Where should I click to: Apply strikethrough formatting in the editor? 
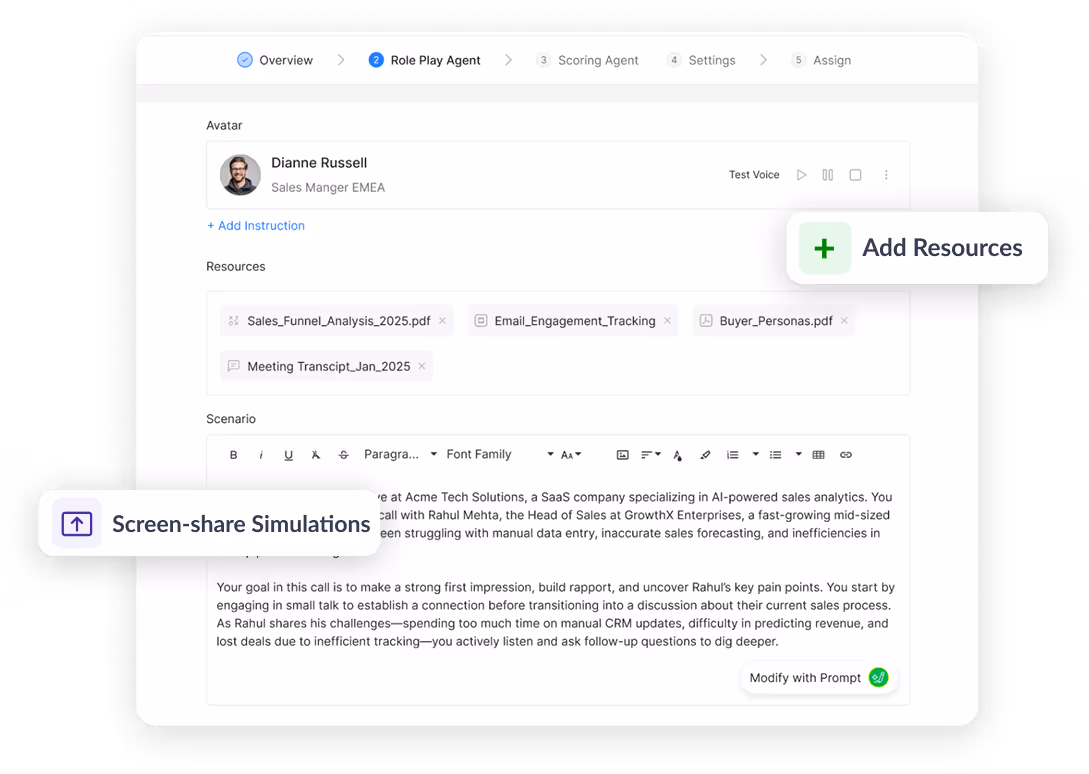(x=343, y=454)
